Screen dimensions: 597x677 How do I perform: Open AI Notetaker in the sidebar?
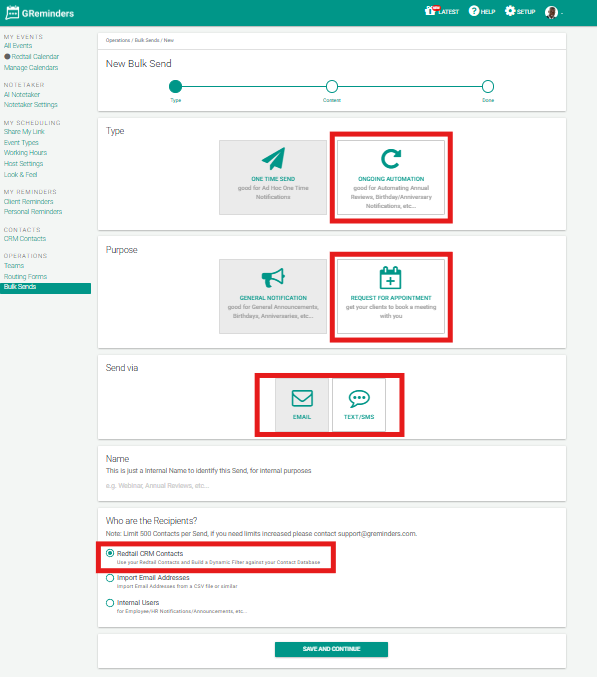pyautogui.click(x=22, y=95)
